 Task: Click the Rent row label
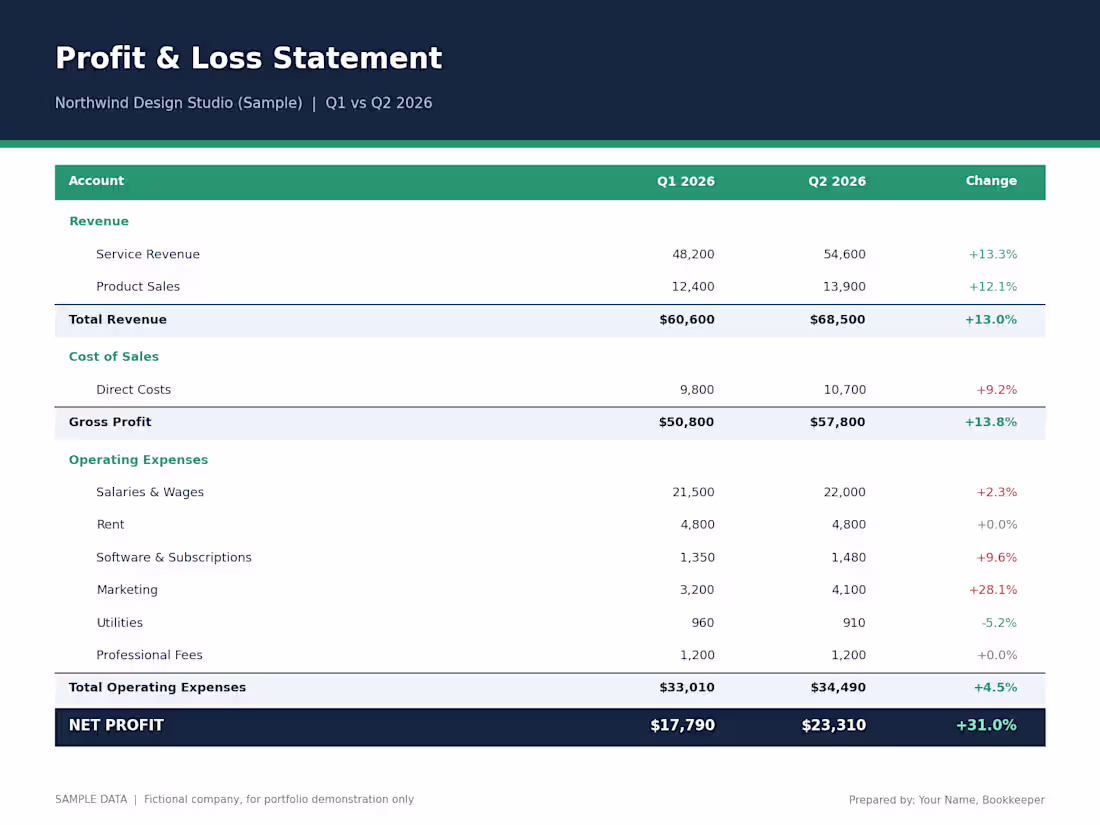click(x=110, y=524)
